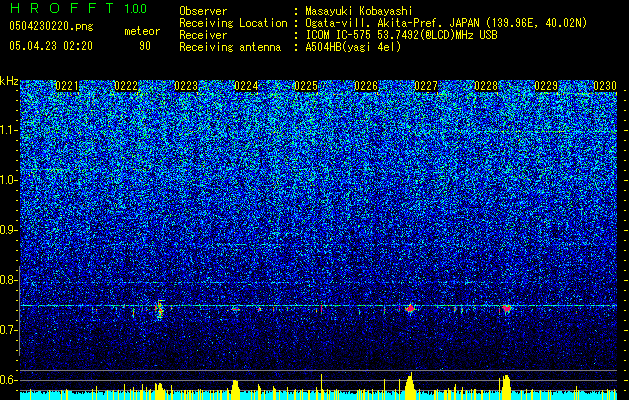Select the A504HB(yagi 4el) antenna text
Viewport: 629px width, 400px height.
point(353,47)
